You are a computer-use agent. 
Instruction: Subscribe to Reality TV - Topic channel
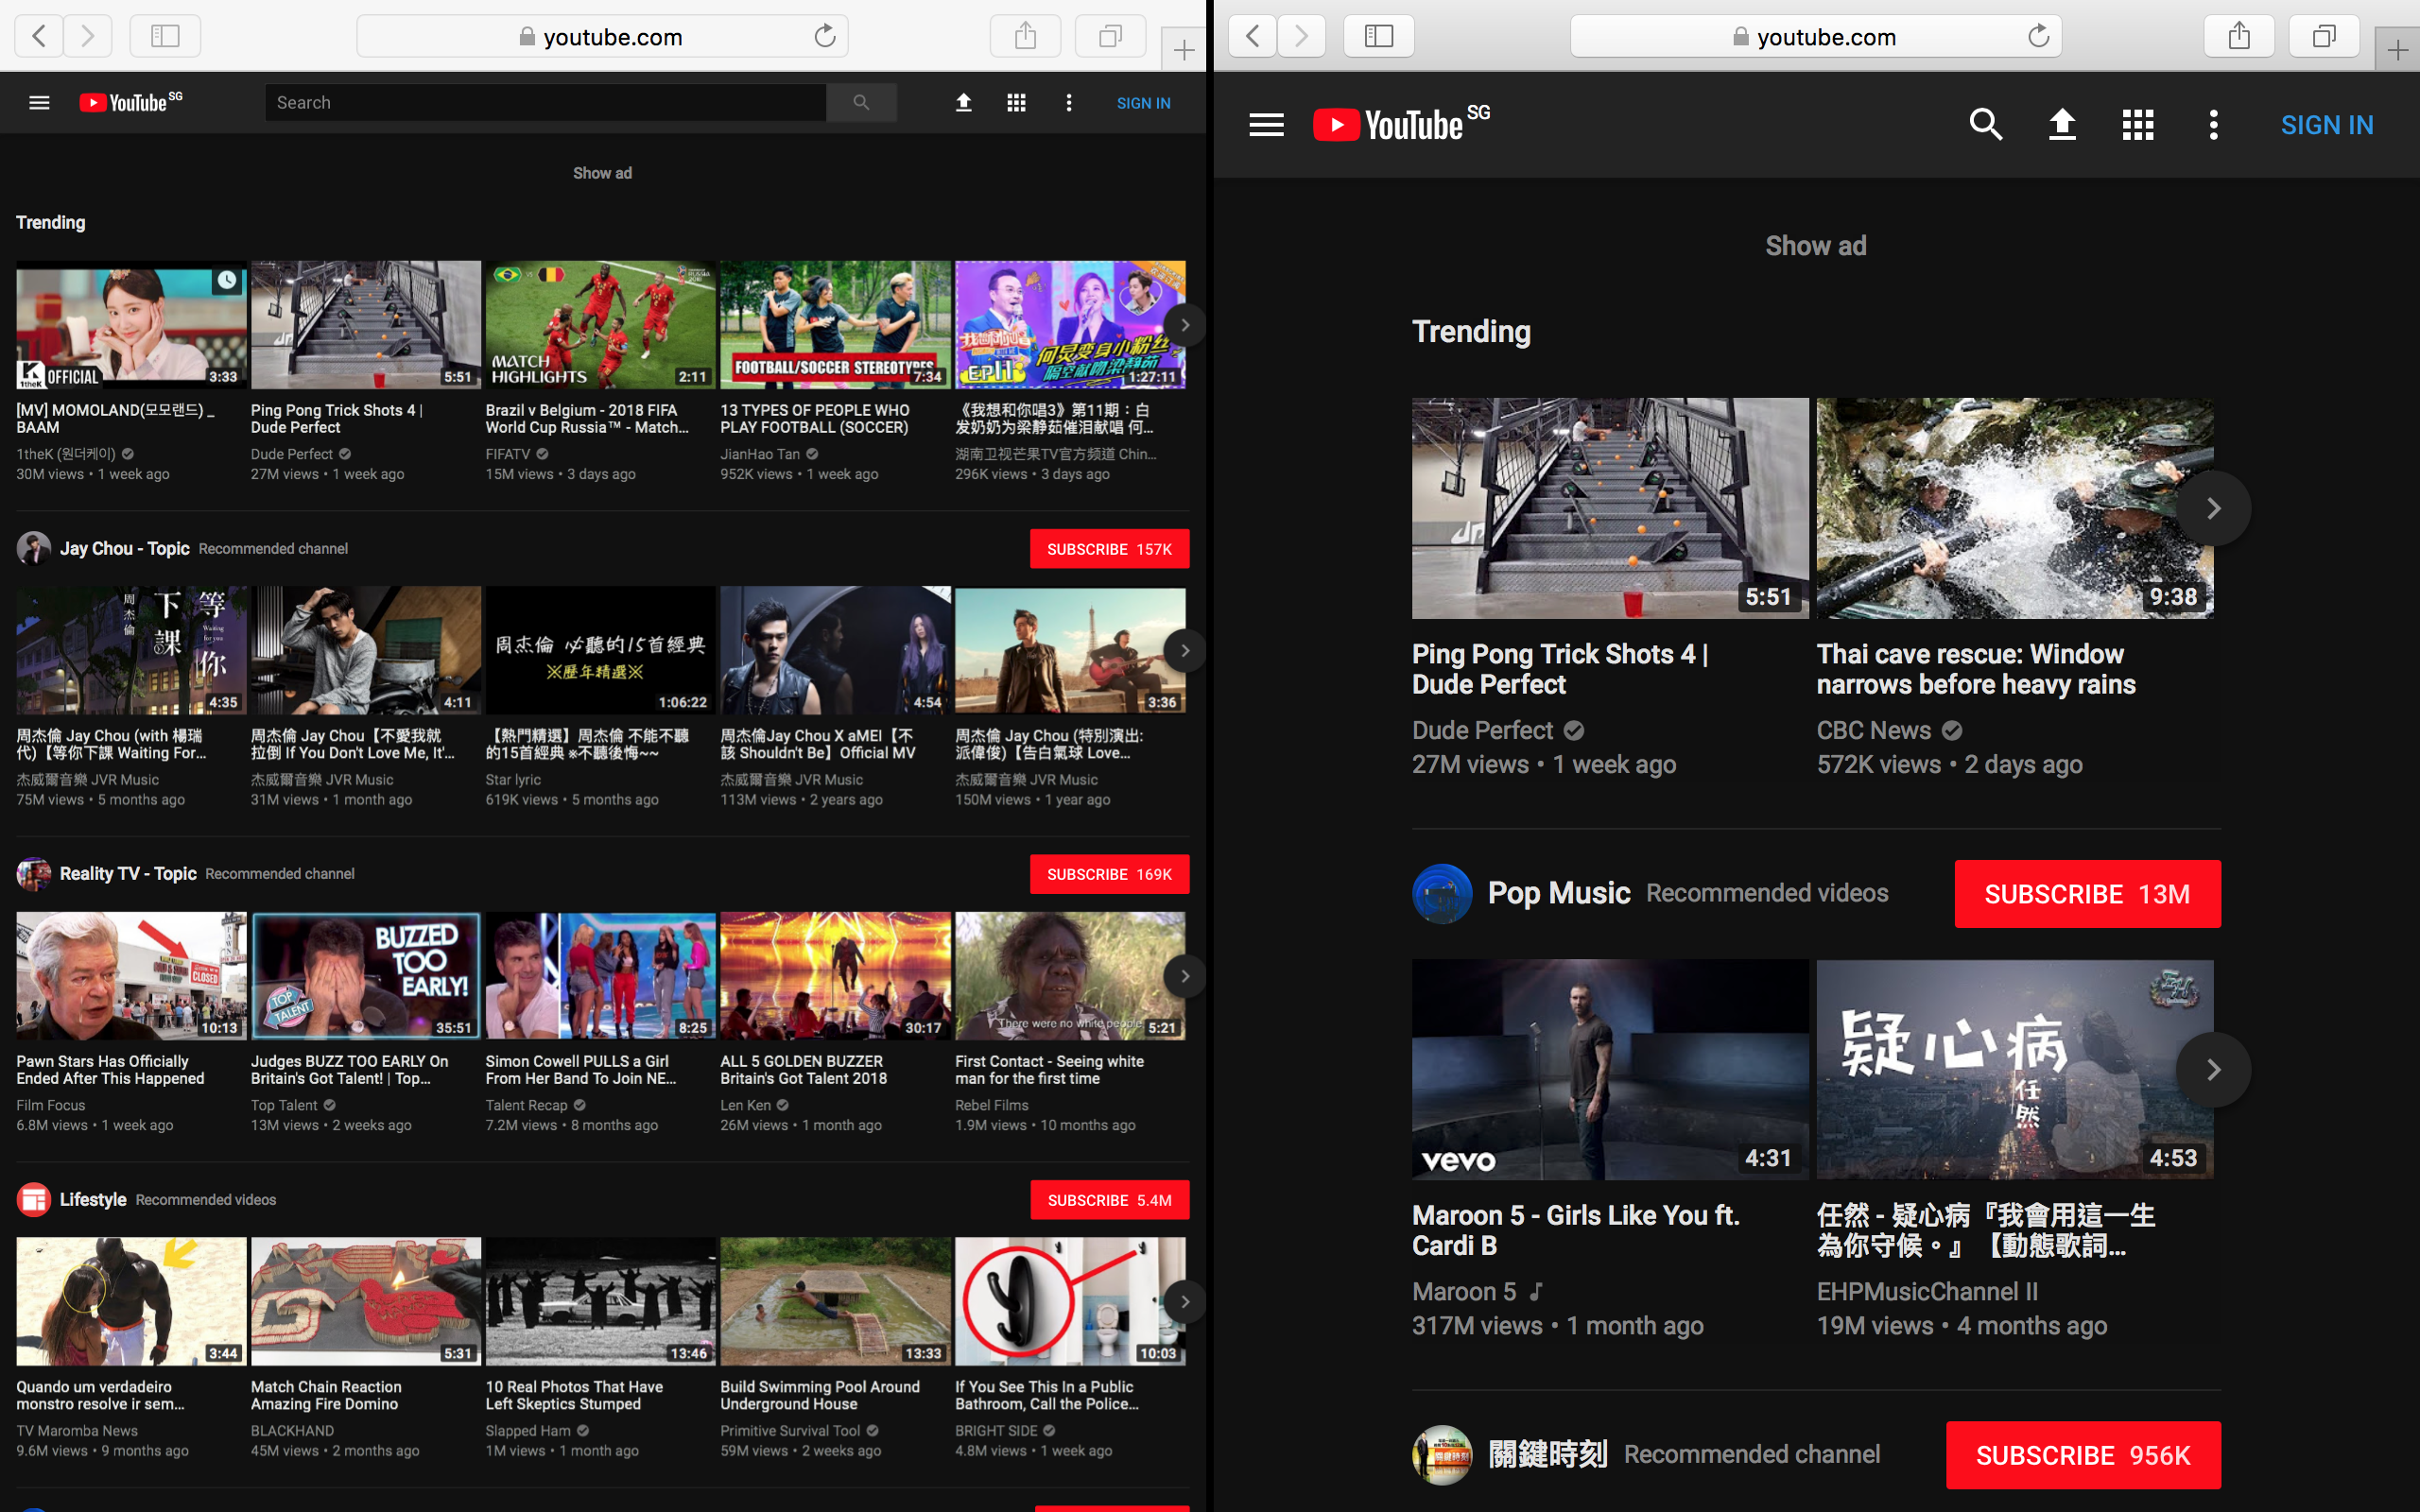(1109, 874)
